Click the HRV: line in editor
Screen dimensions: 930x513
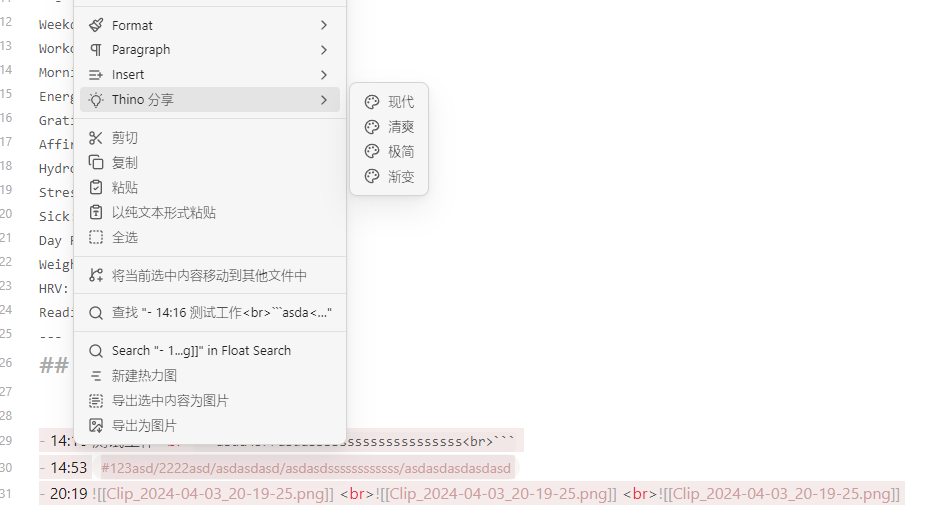(54, 288)
